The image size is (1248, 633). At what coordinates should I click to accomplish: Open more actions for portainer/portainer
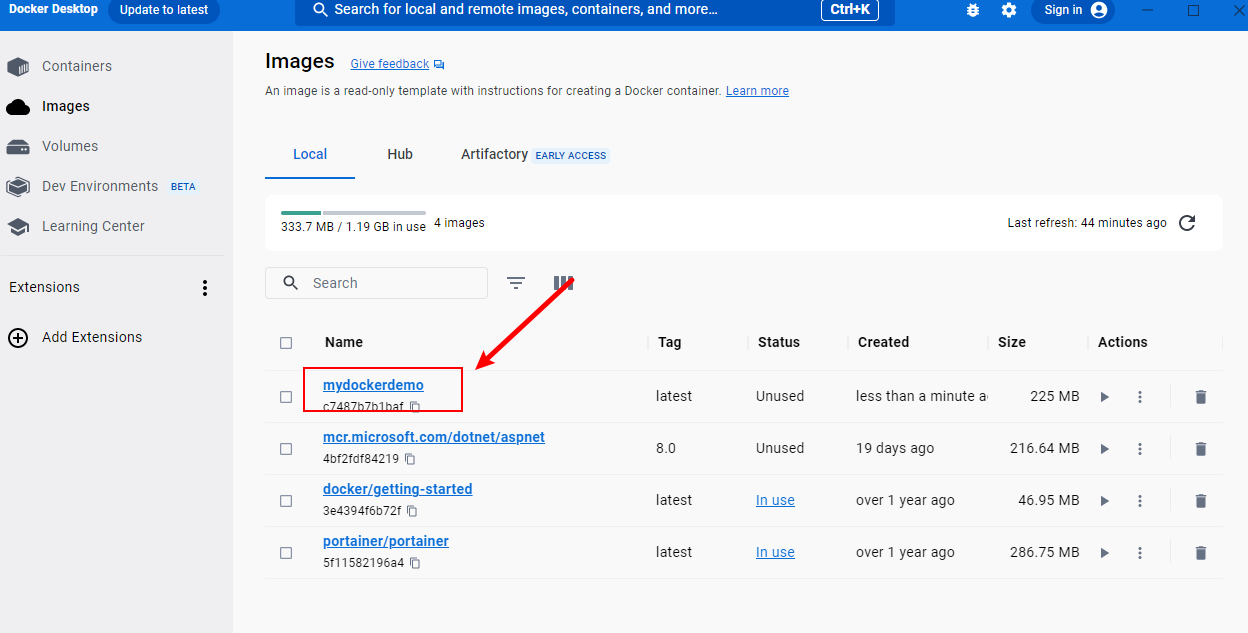(1140, 553)
